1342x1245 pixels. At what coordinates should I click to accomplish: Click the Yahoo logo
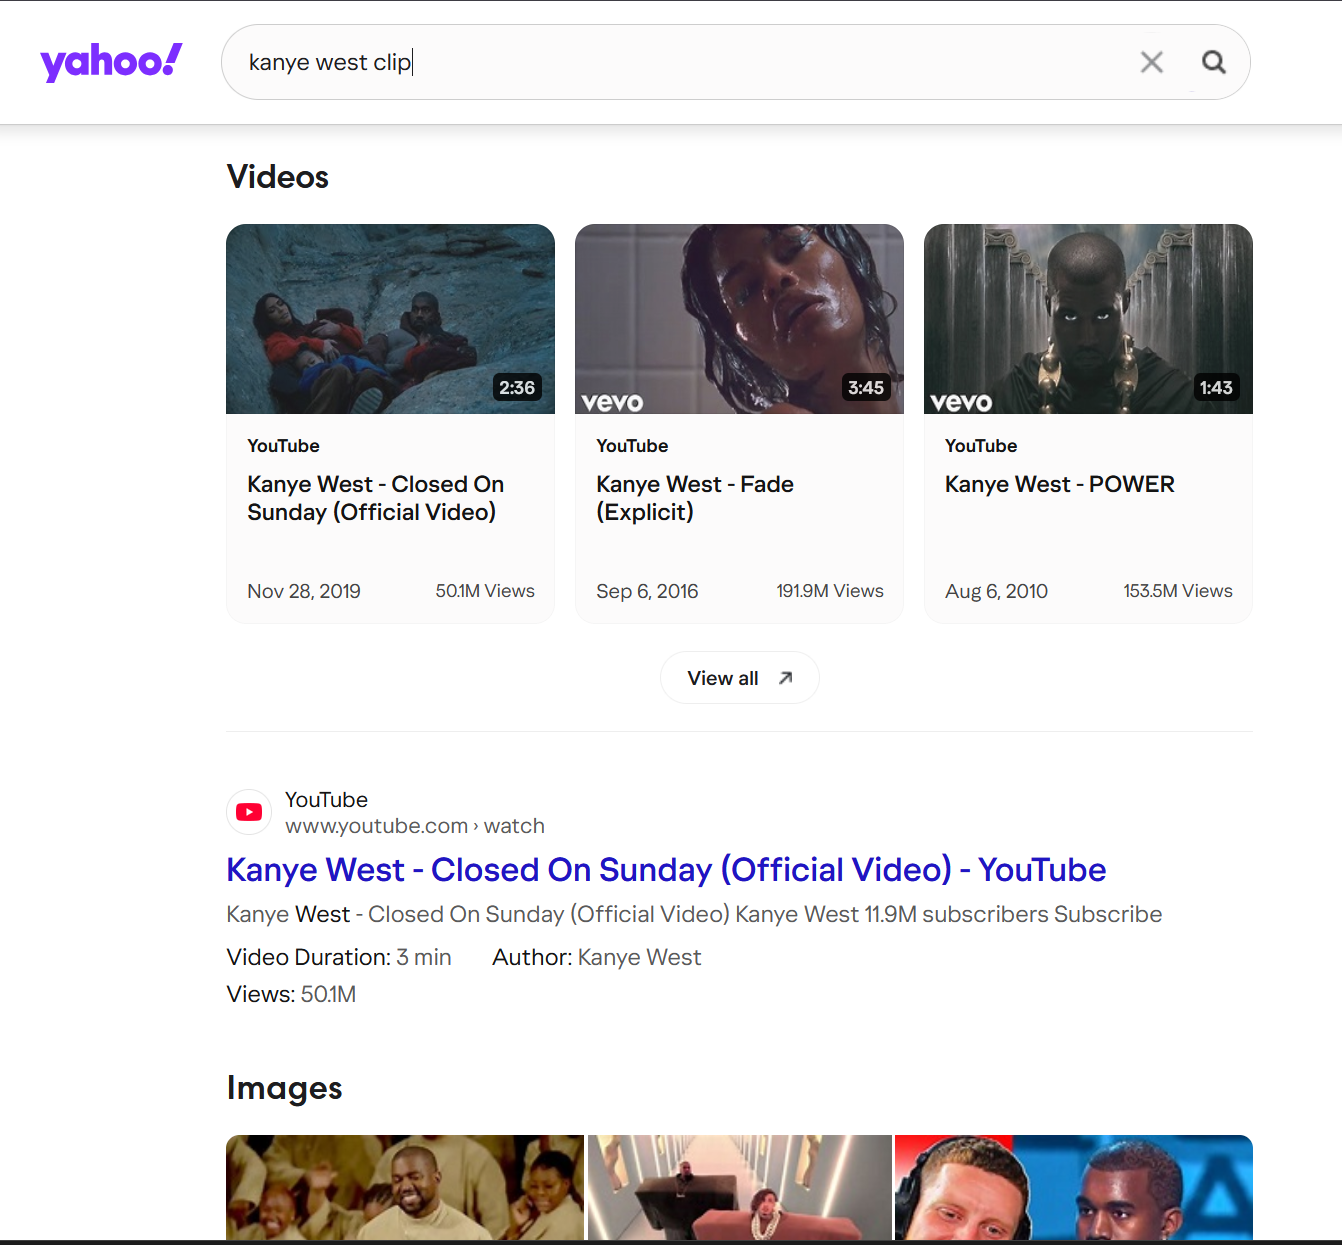point(111,62)
